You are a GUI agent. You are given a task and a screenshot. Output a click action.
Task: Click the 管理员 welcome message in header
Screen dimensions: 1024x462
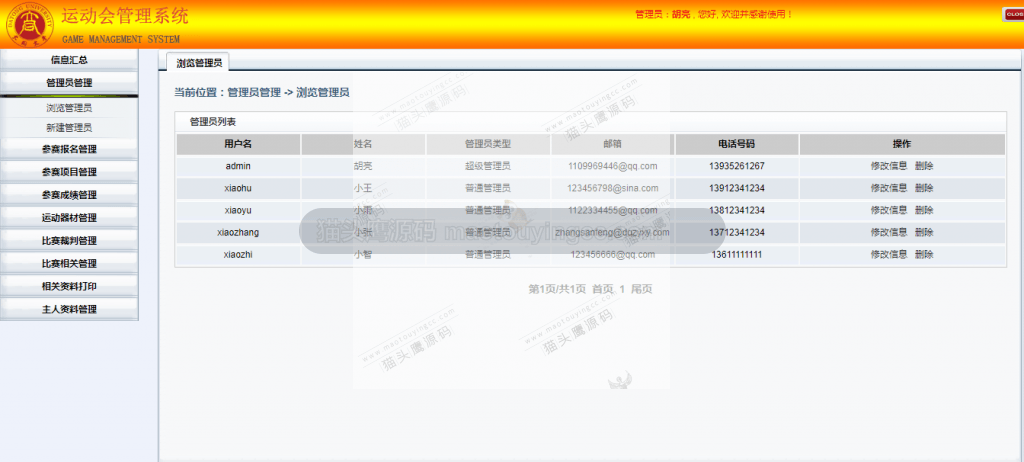713,14
